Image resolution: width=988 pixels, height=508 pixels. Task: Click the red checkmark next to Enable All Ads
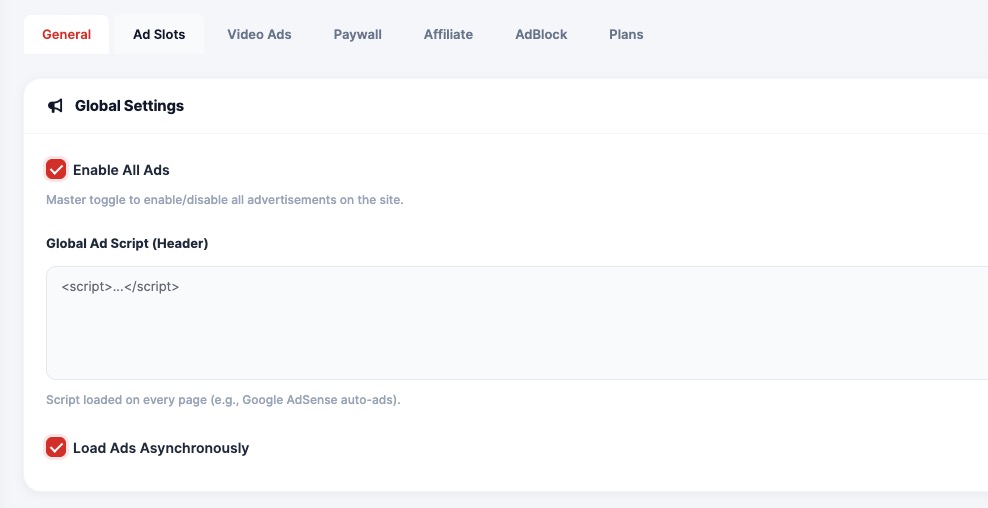56,170
